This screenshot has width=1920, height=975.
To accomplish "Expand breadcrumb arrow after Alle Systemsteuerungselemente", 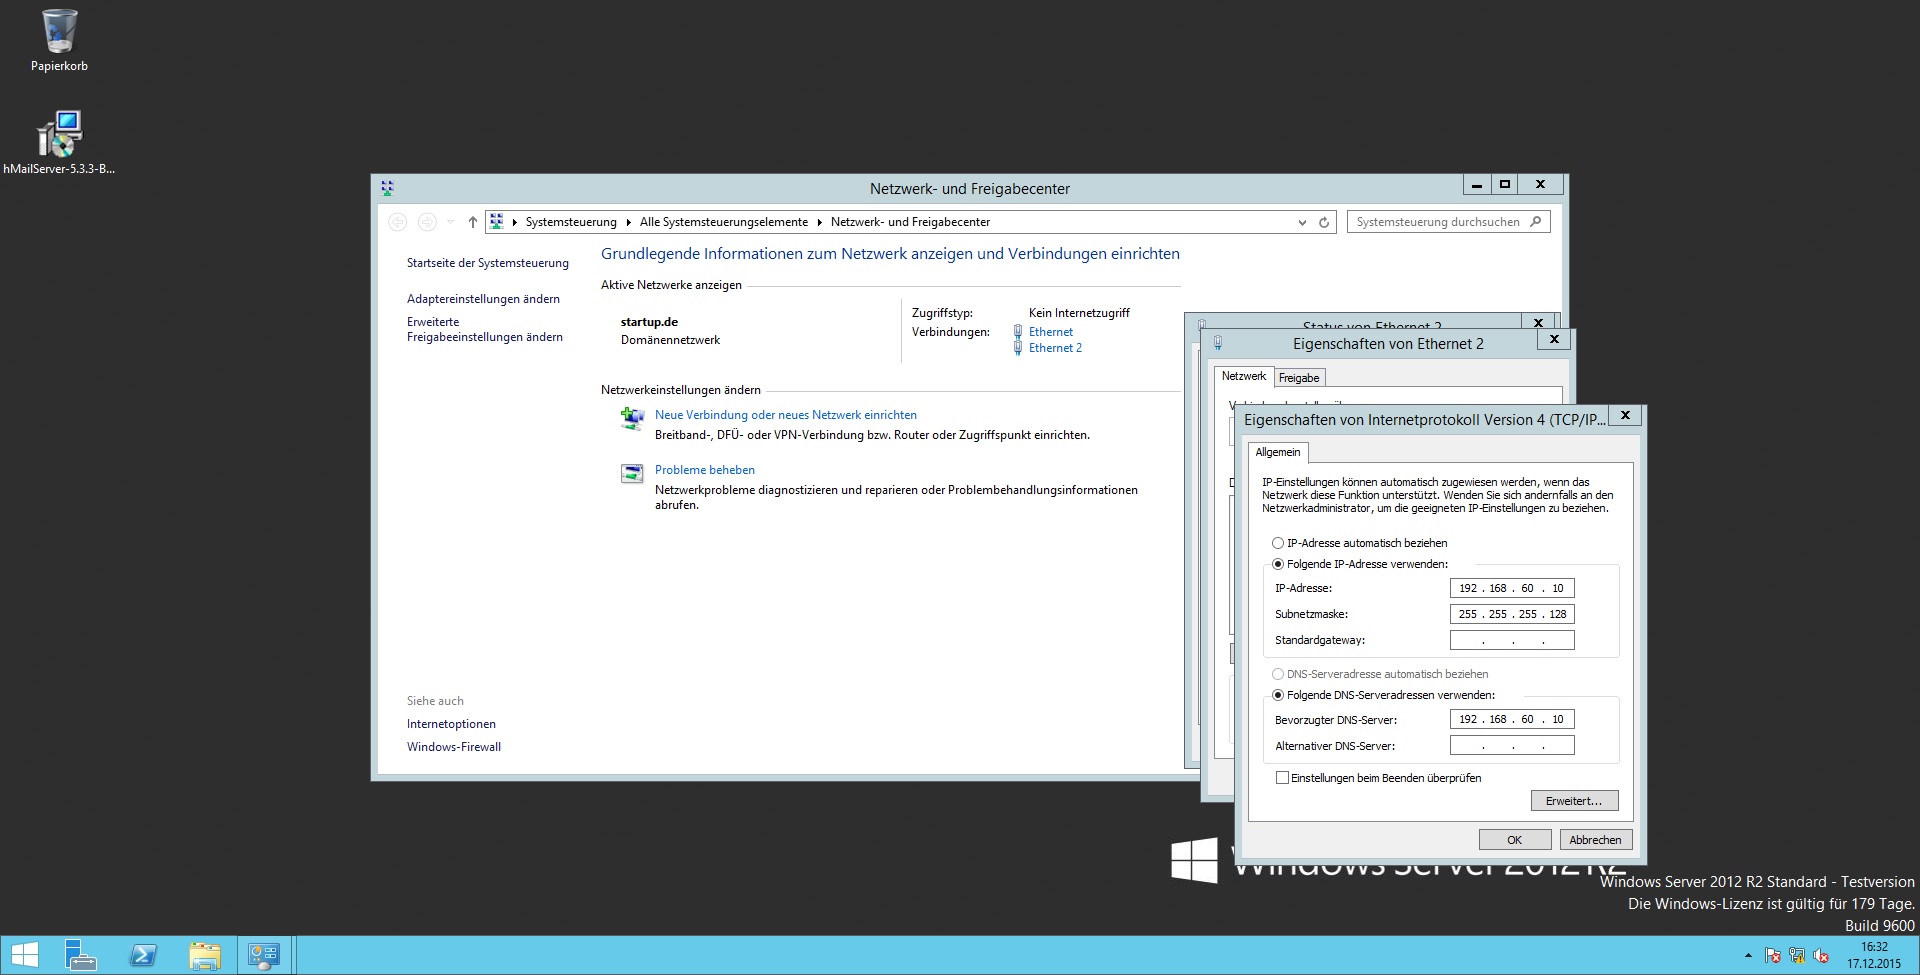I will coord(820,222).
